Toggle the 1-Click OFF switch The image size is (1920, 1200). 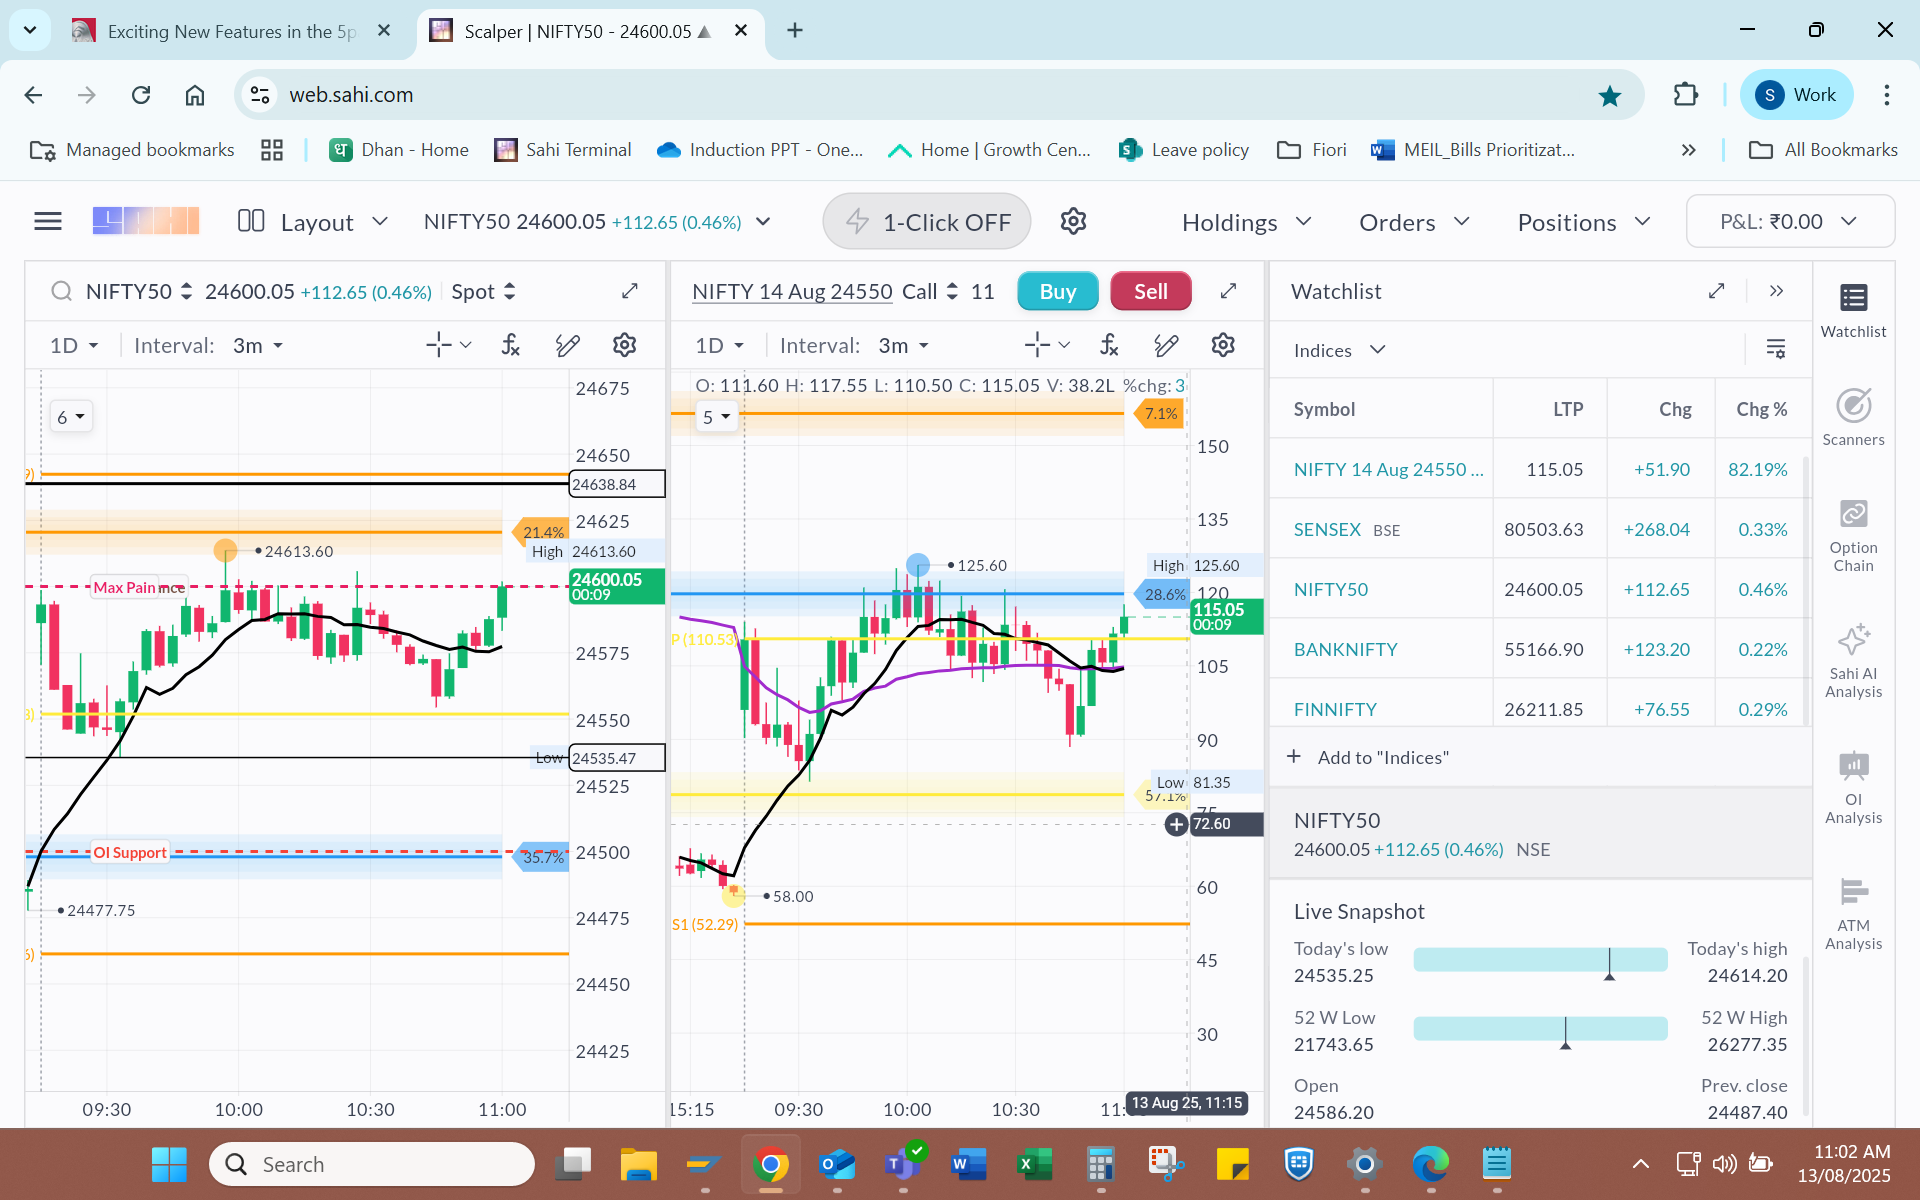926,222
